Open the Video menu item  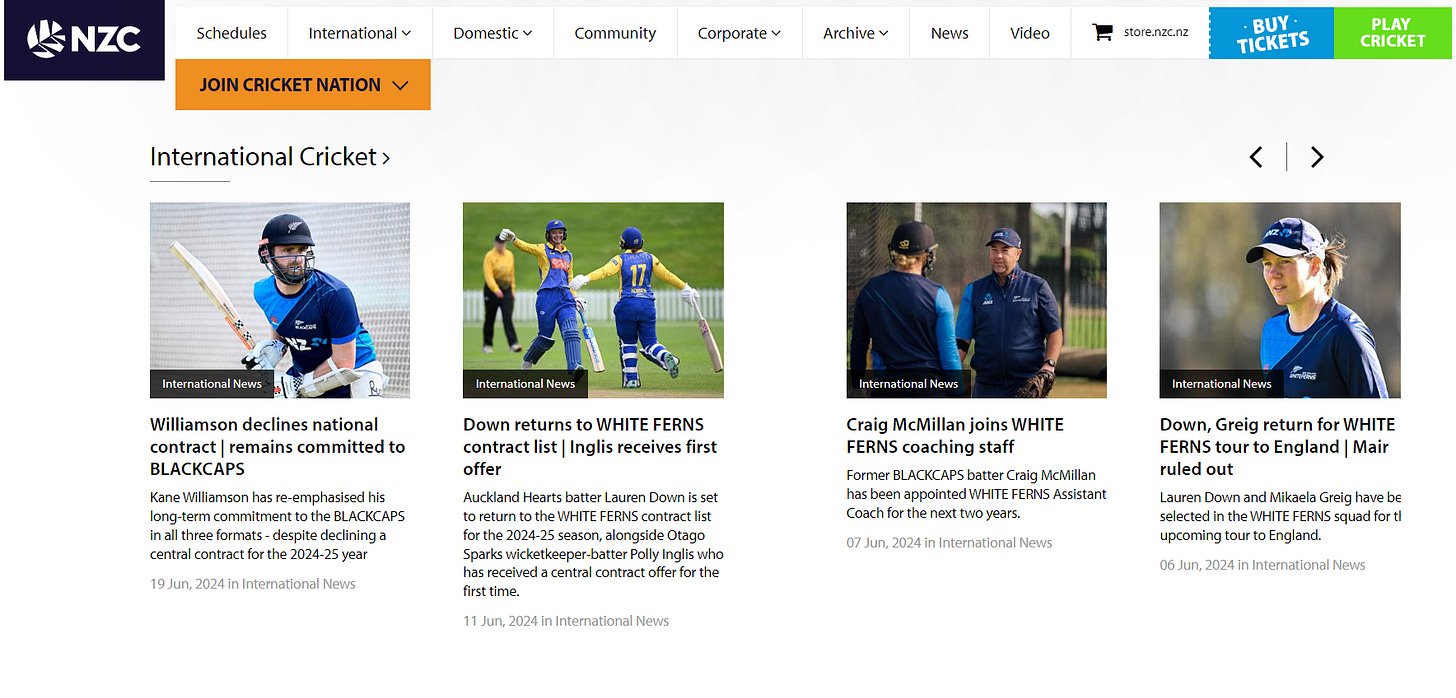point(1030,33)
